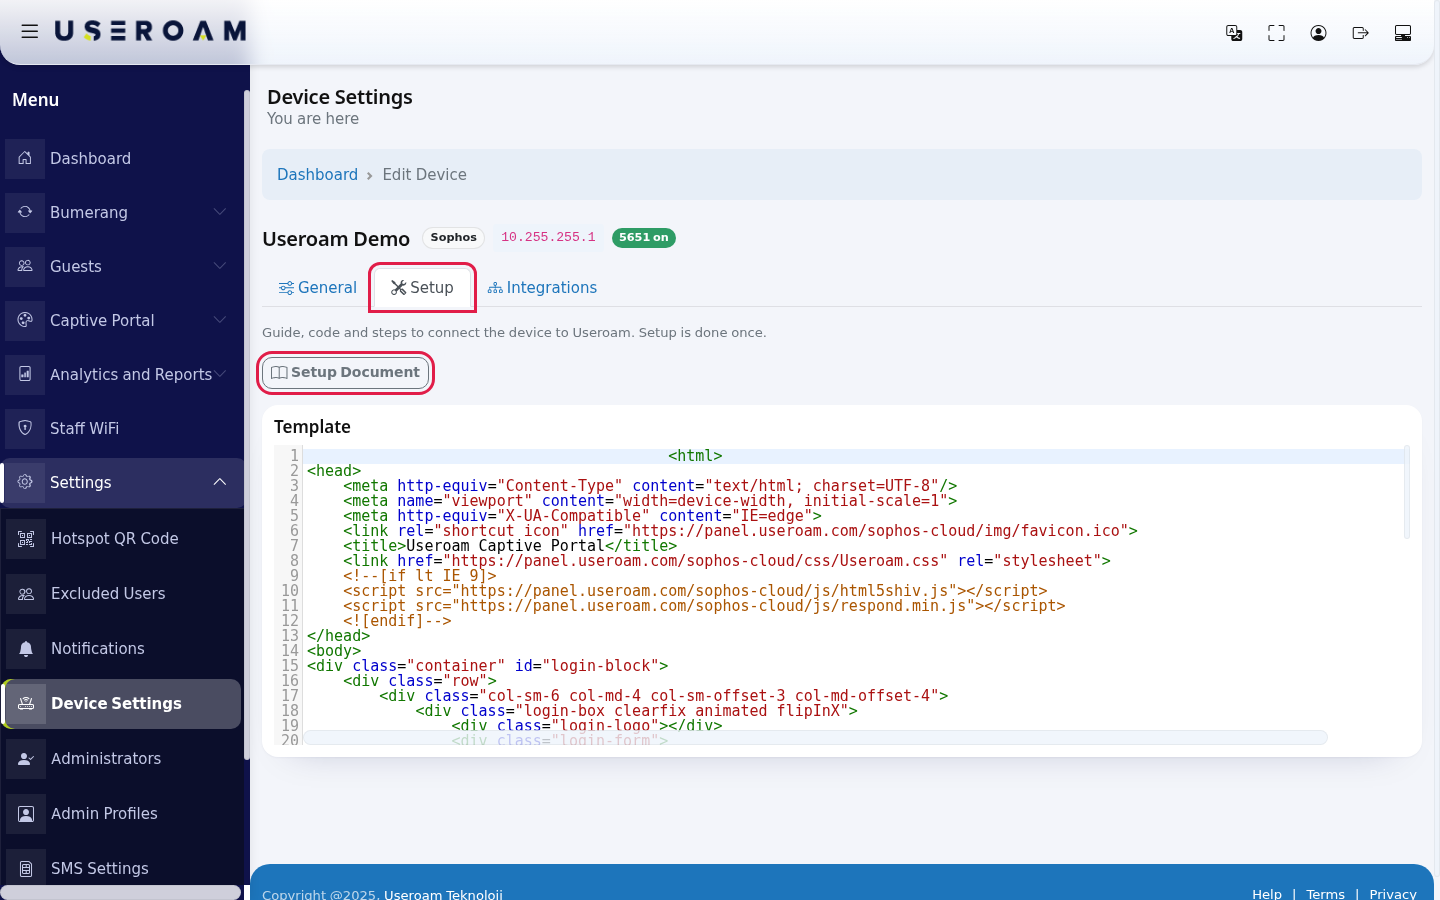Screen dimensions: 1440x900
Task: Click the Notifications bell icon
Action: [x=26, y=648]
